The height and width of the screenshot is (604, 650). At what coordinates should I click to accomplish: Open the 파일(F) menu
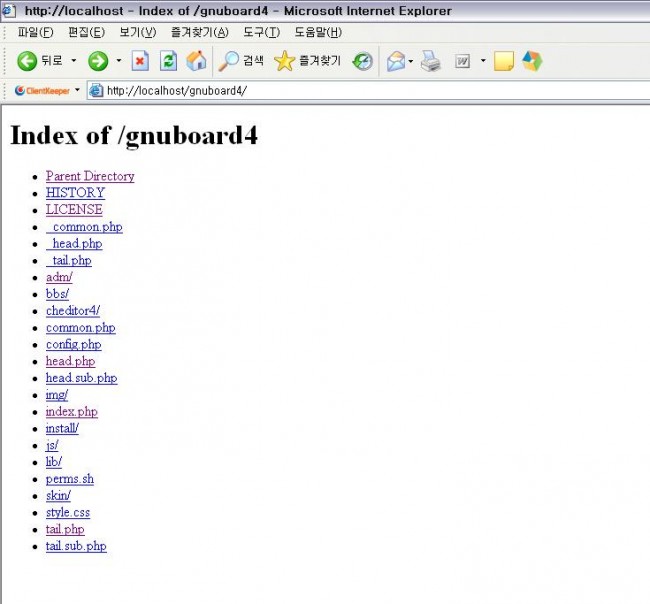coord(36,32)
